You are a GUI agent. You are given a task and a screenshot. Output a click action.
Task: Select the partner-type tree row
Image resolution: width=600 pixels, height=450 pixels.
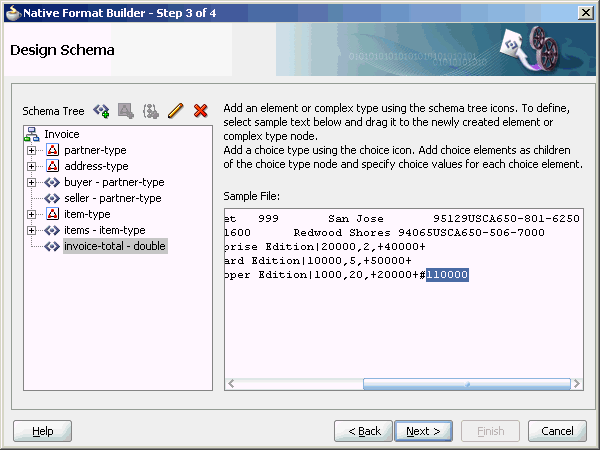click(x=95, y=150)
